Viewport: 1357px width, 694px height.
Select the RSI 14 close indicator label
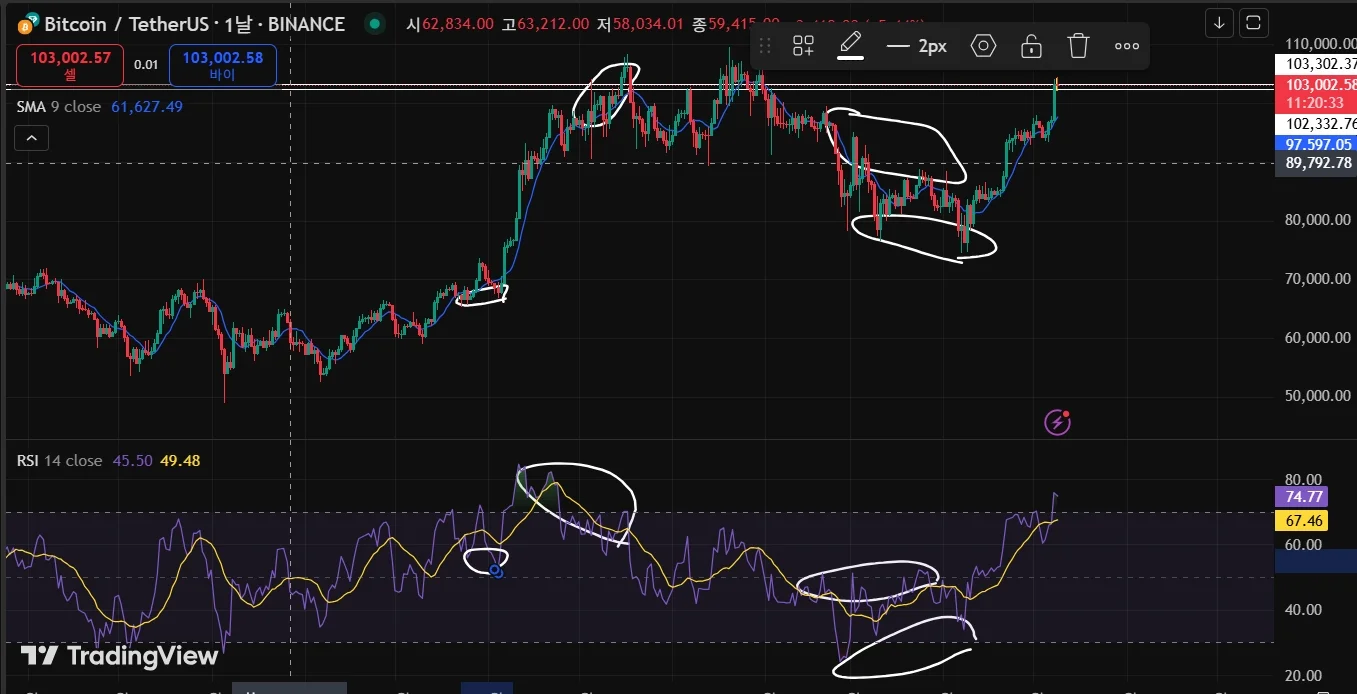(x=59, y=461)
